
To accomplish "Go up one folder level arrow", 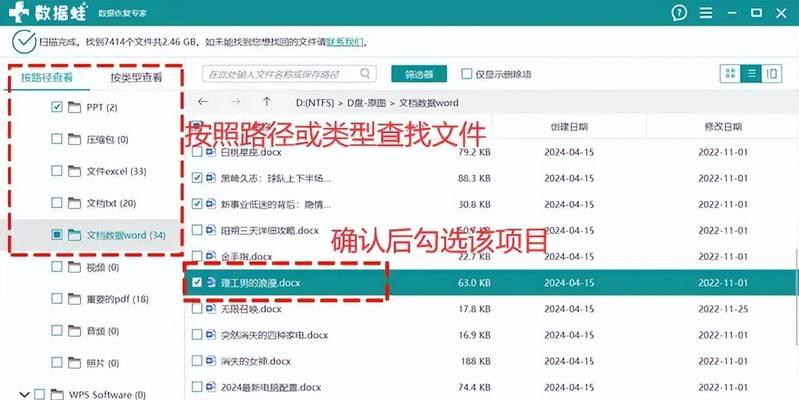I will coord(267,102).
